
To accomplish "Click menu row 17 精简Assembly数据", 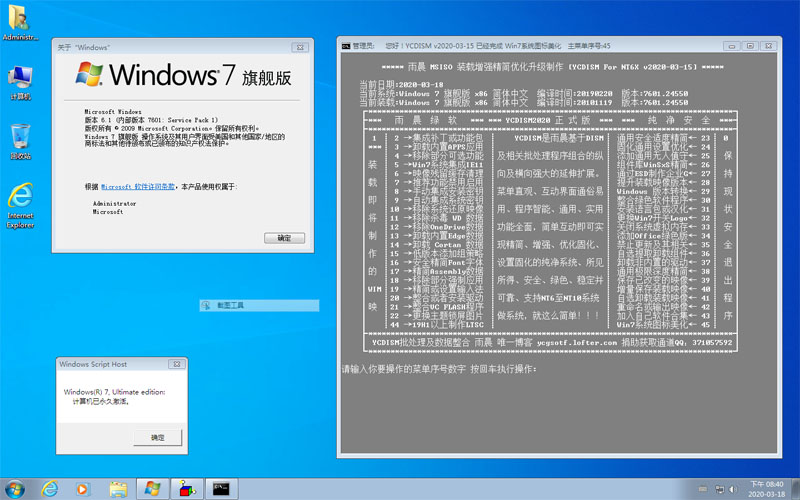I will (x=437, y=271).
